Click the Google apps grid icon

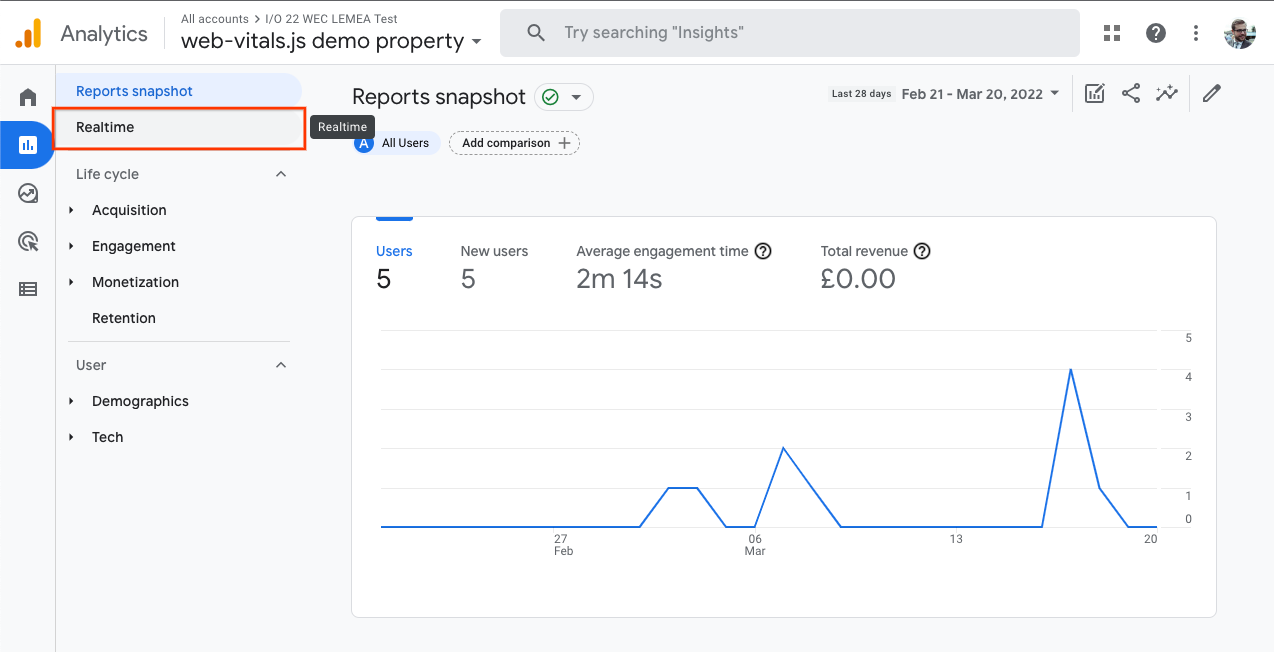(1112, 33)
